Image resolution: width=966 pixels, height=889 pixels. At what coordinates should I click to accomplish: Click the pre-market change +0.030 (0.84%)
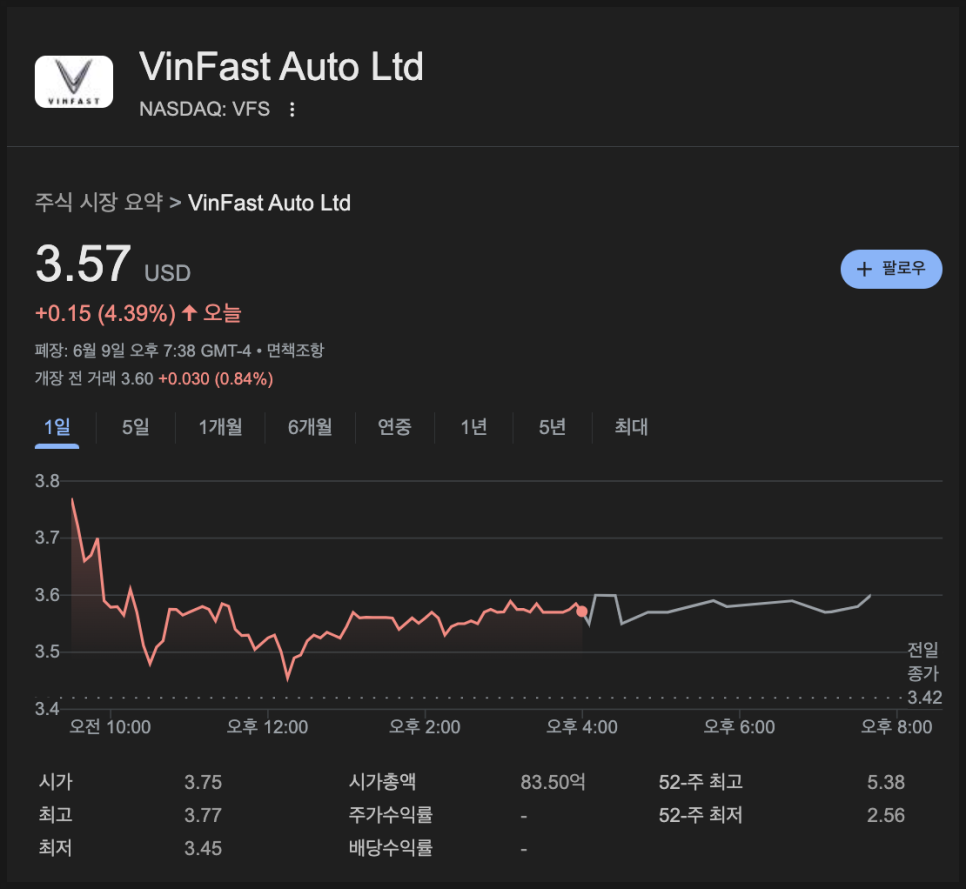click(216, 379)
